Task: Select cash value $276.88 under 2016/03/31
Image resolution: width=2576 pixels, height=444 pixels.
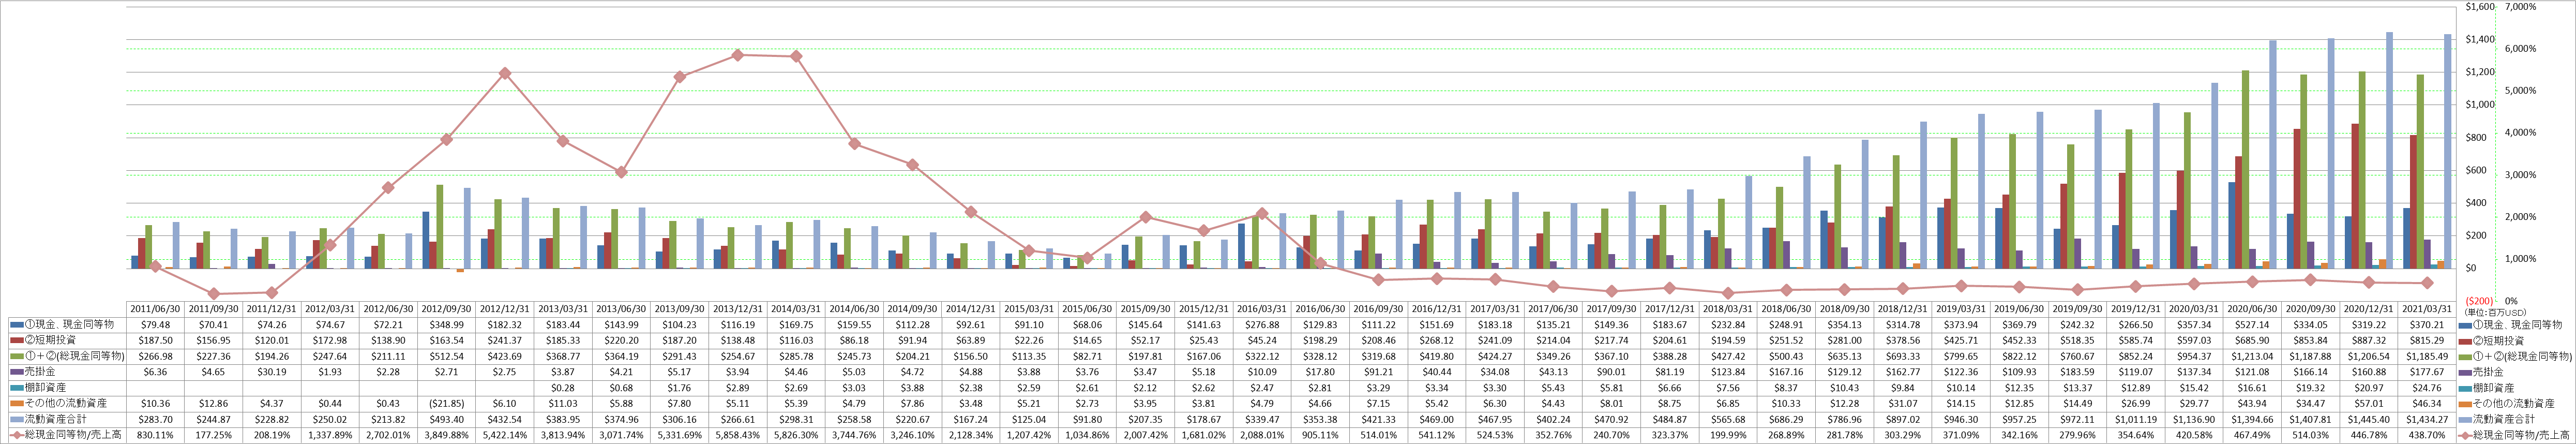Action: coord(1262,325)
